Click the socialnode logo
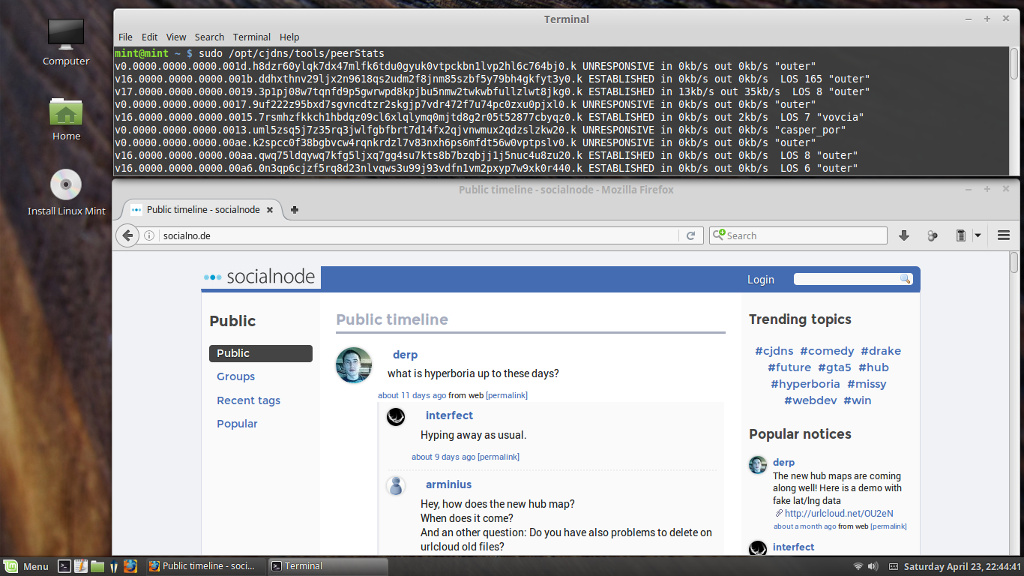Screen dimensions: 1024x576 click(x=260, y=277)
